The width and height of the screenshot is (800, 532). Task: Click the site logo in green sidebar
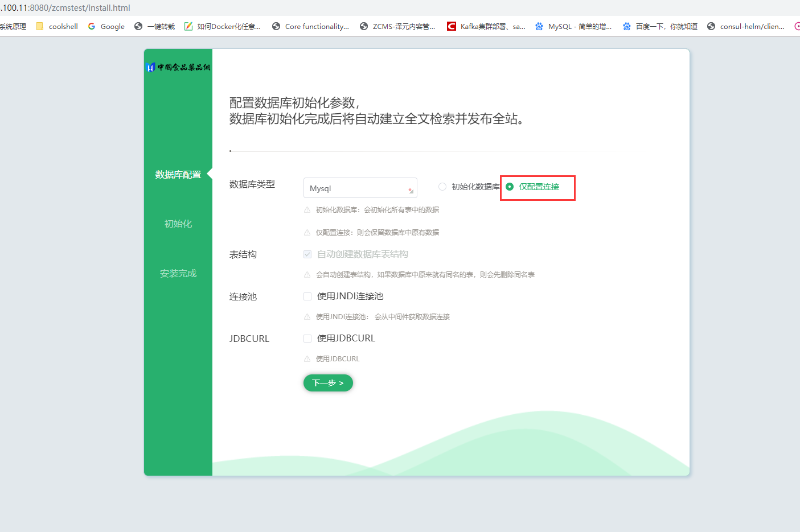click(x=178, y=67)
